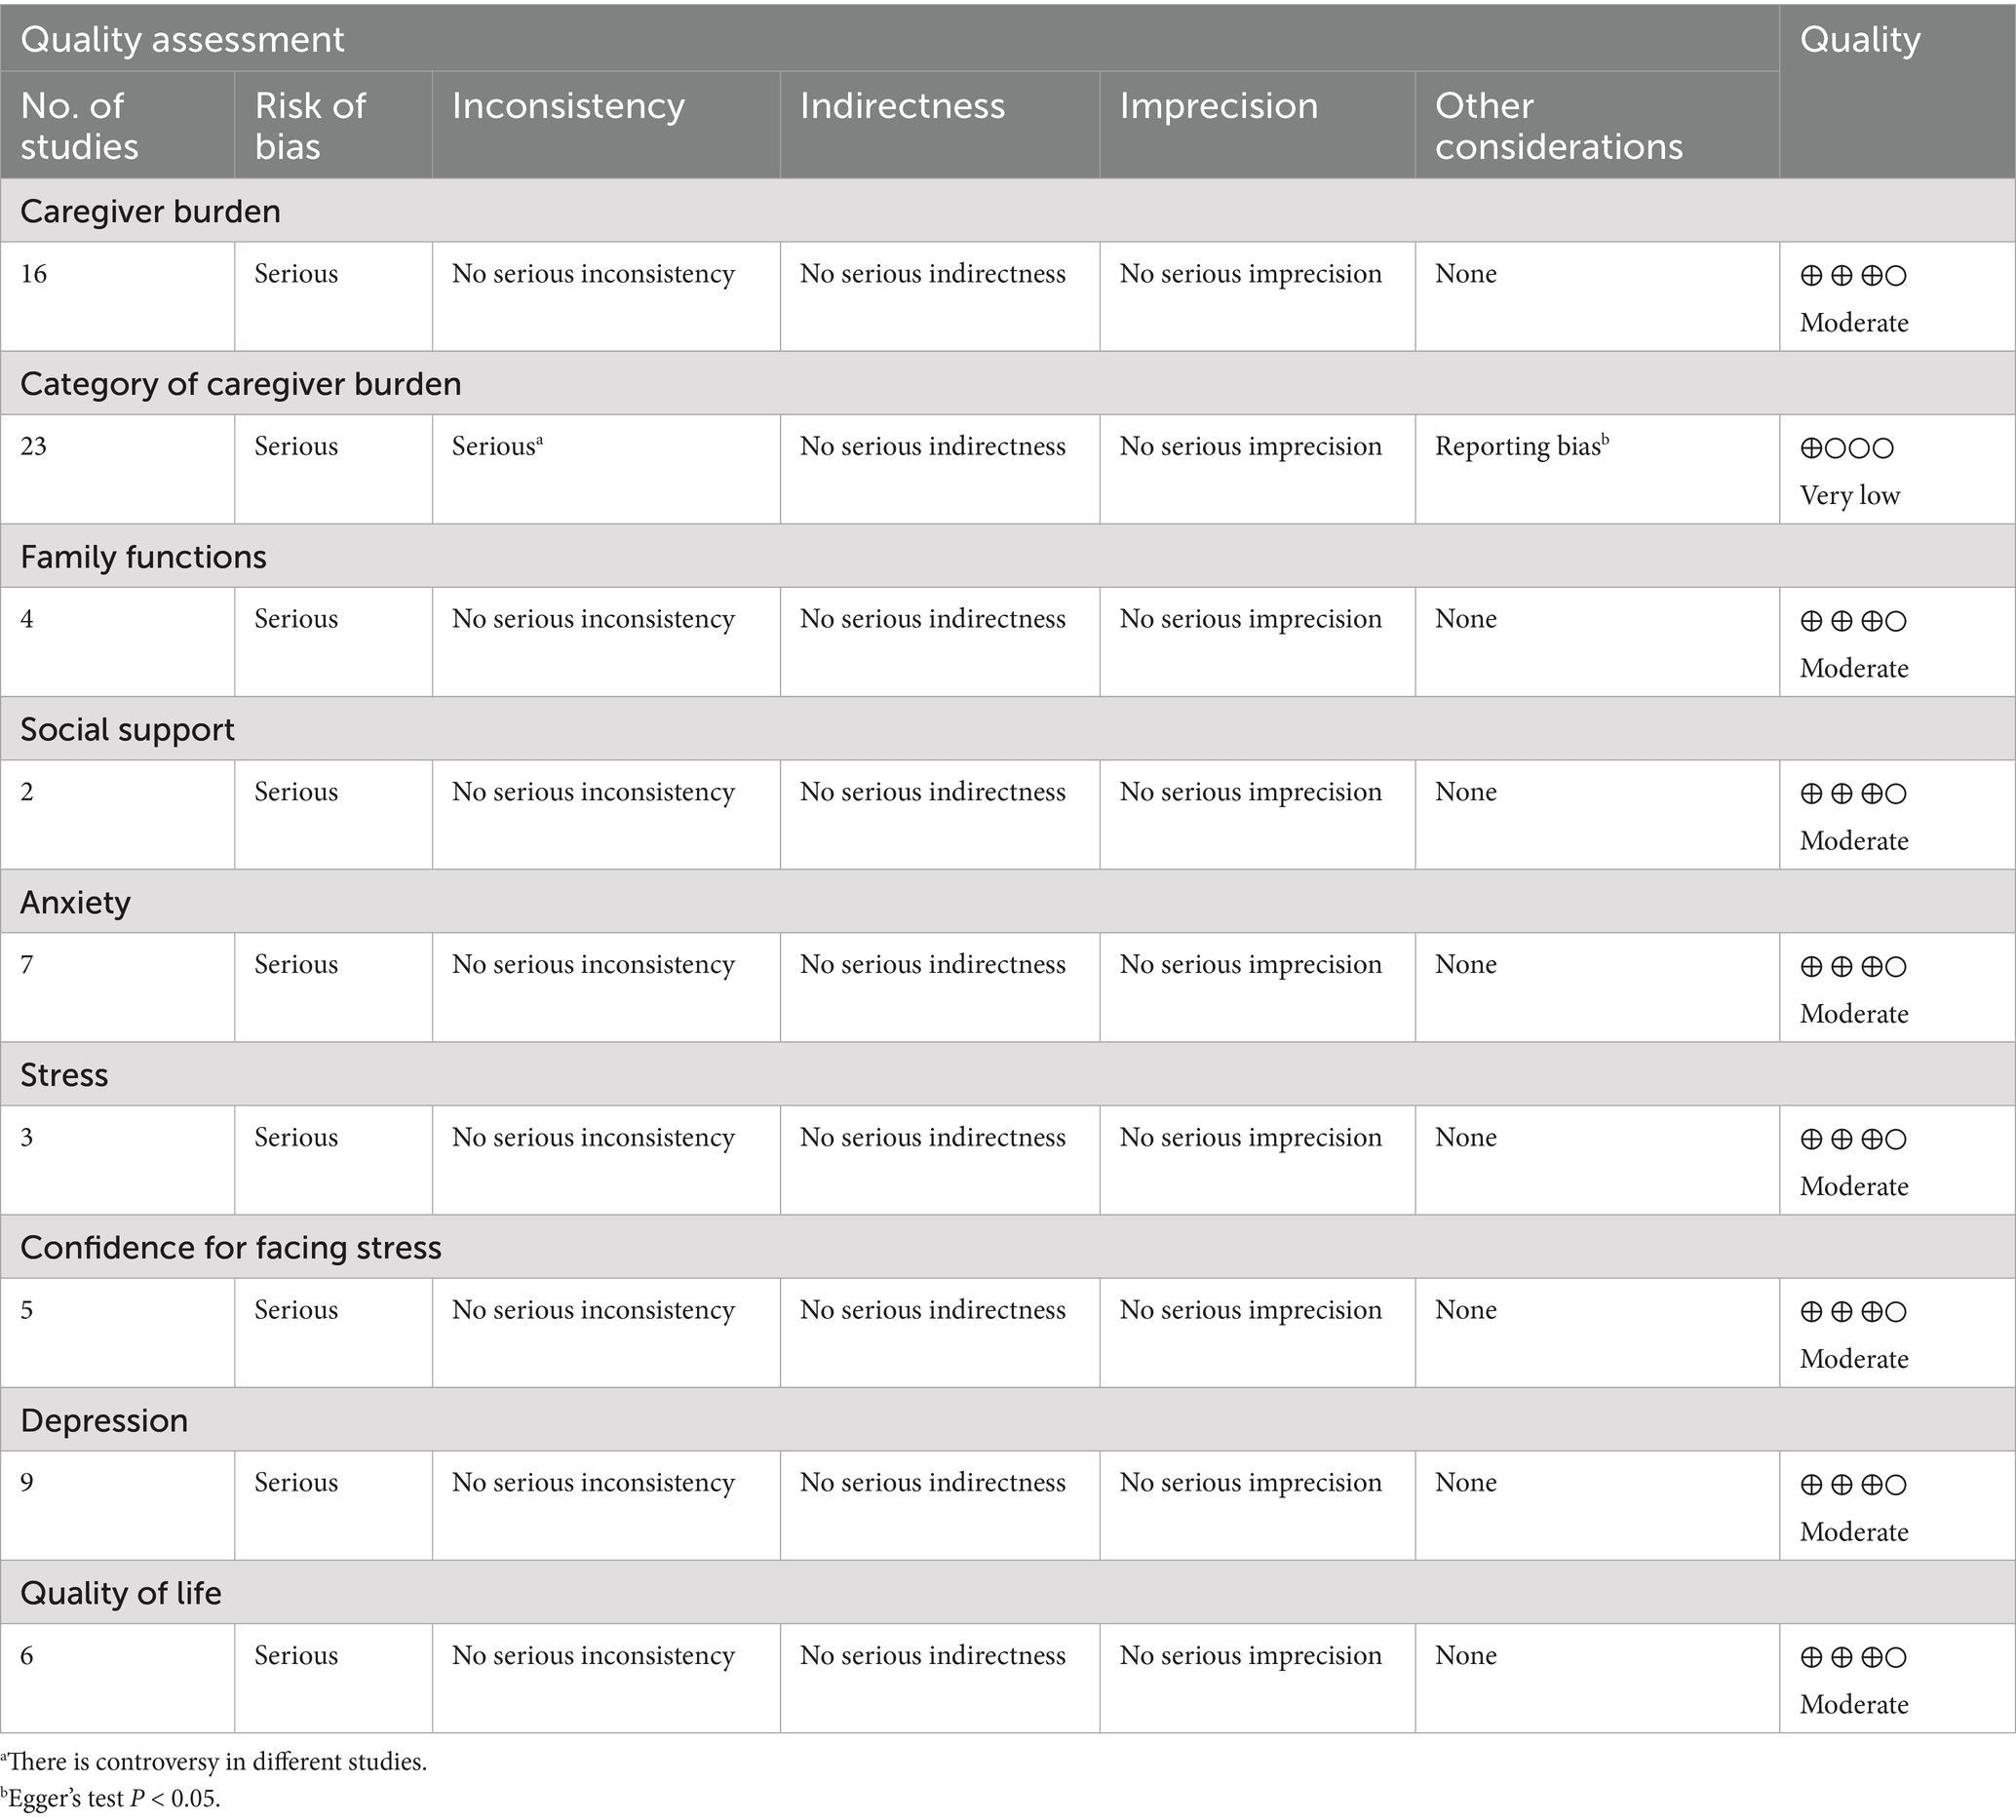Click the Anxiety row quality rating symbols
This screenshot has width=2016, height=1820.
1853,967
